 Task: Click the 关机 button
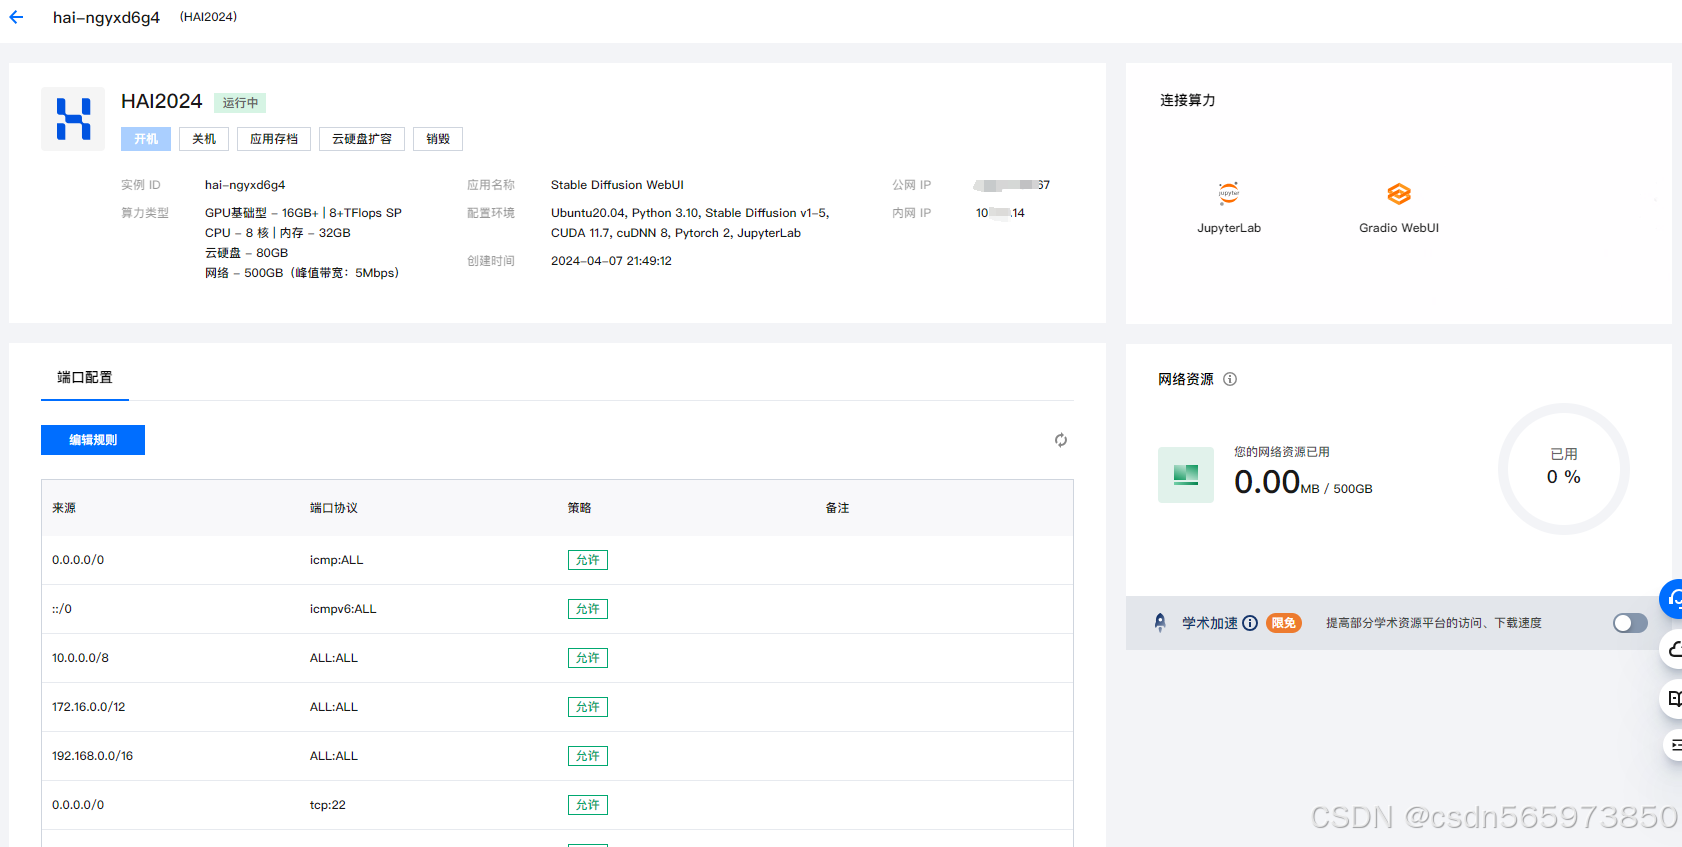tap(204, 139)
